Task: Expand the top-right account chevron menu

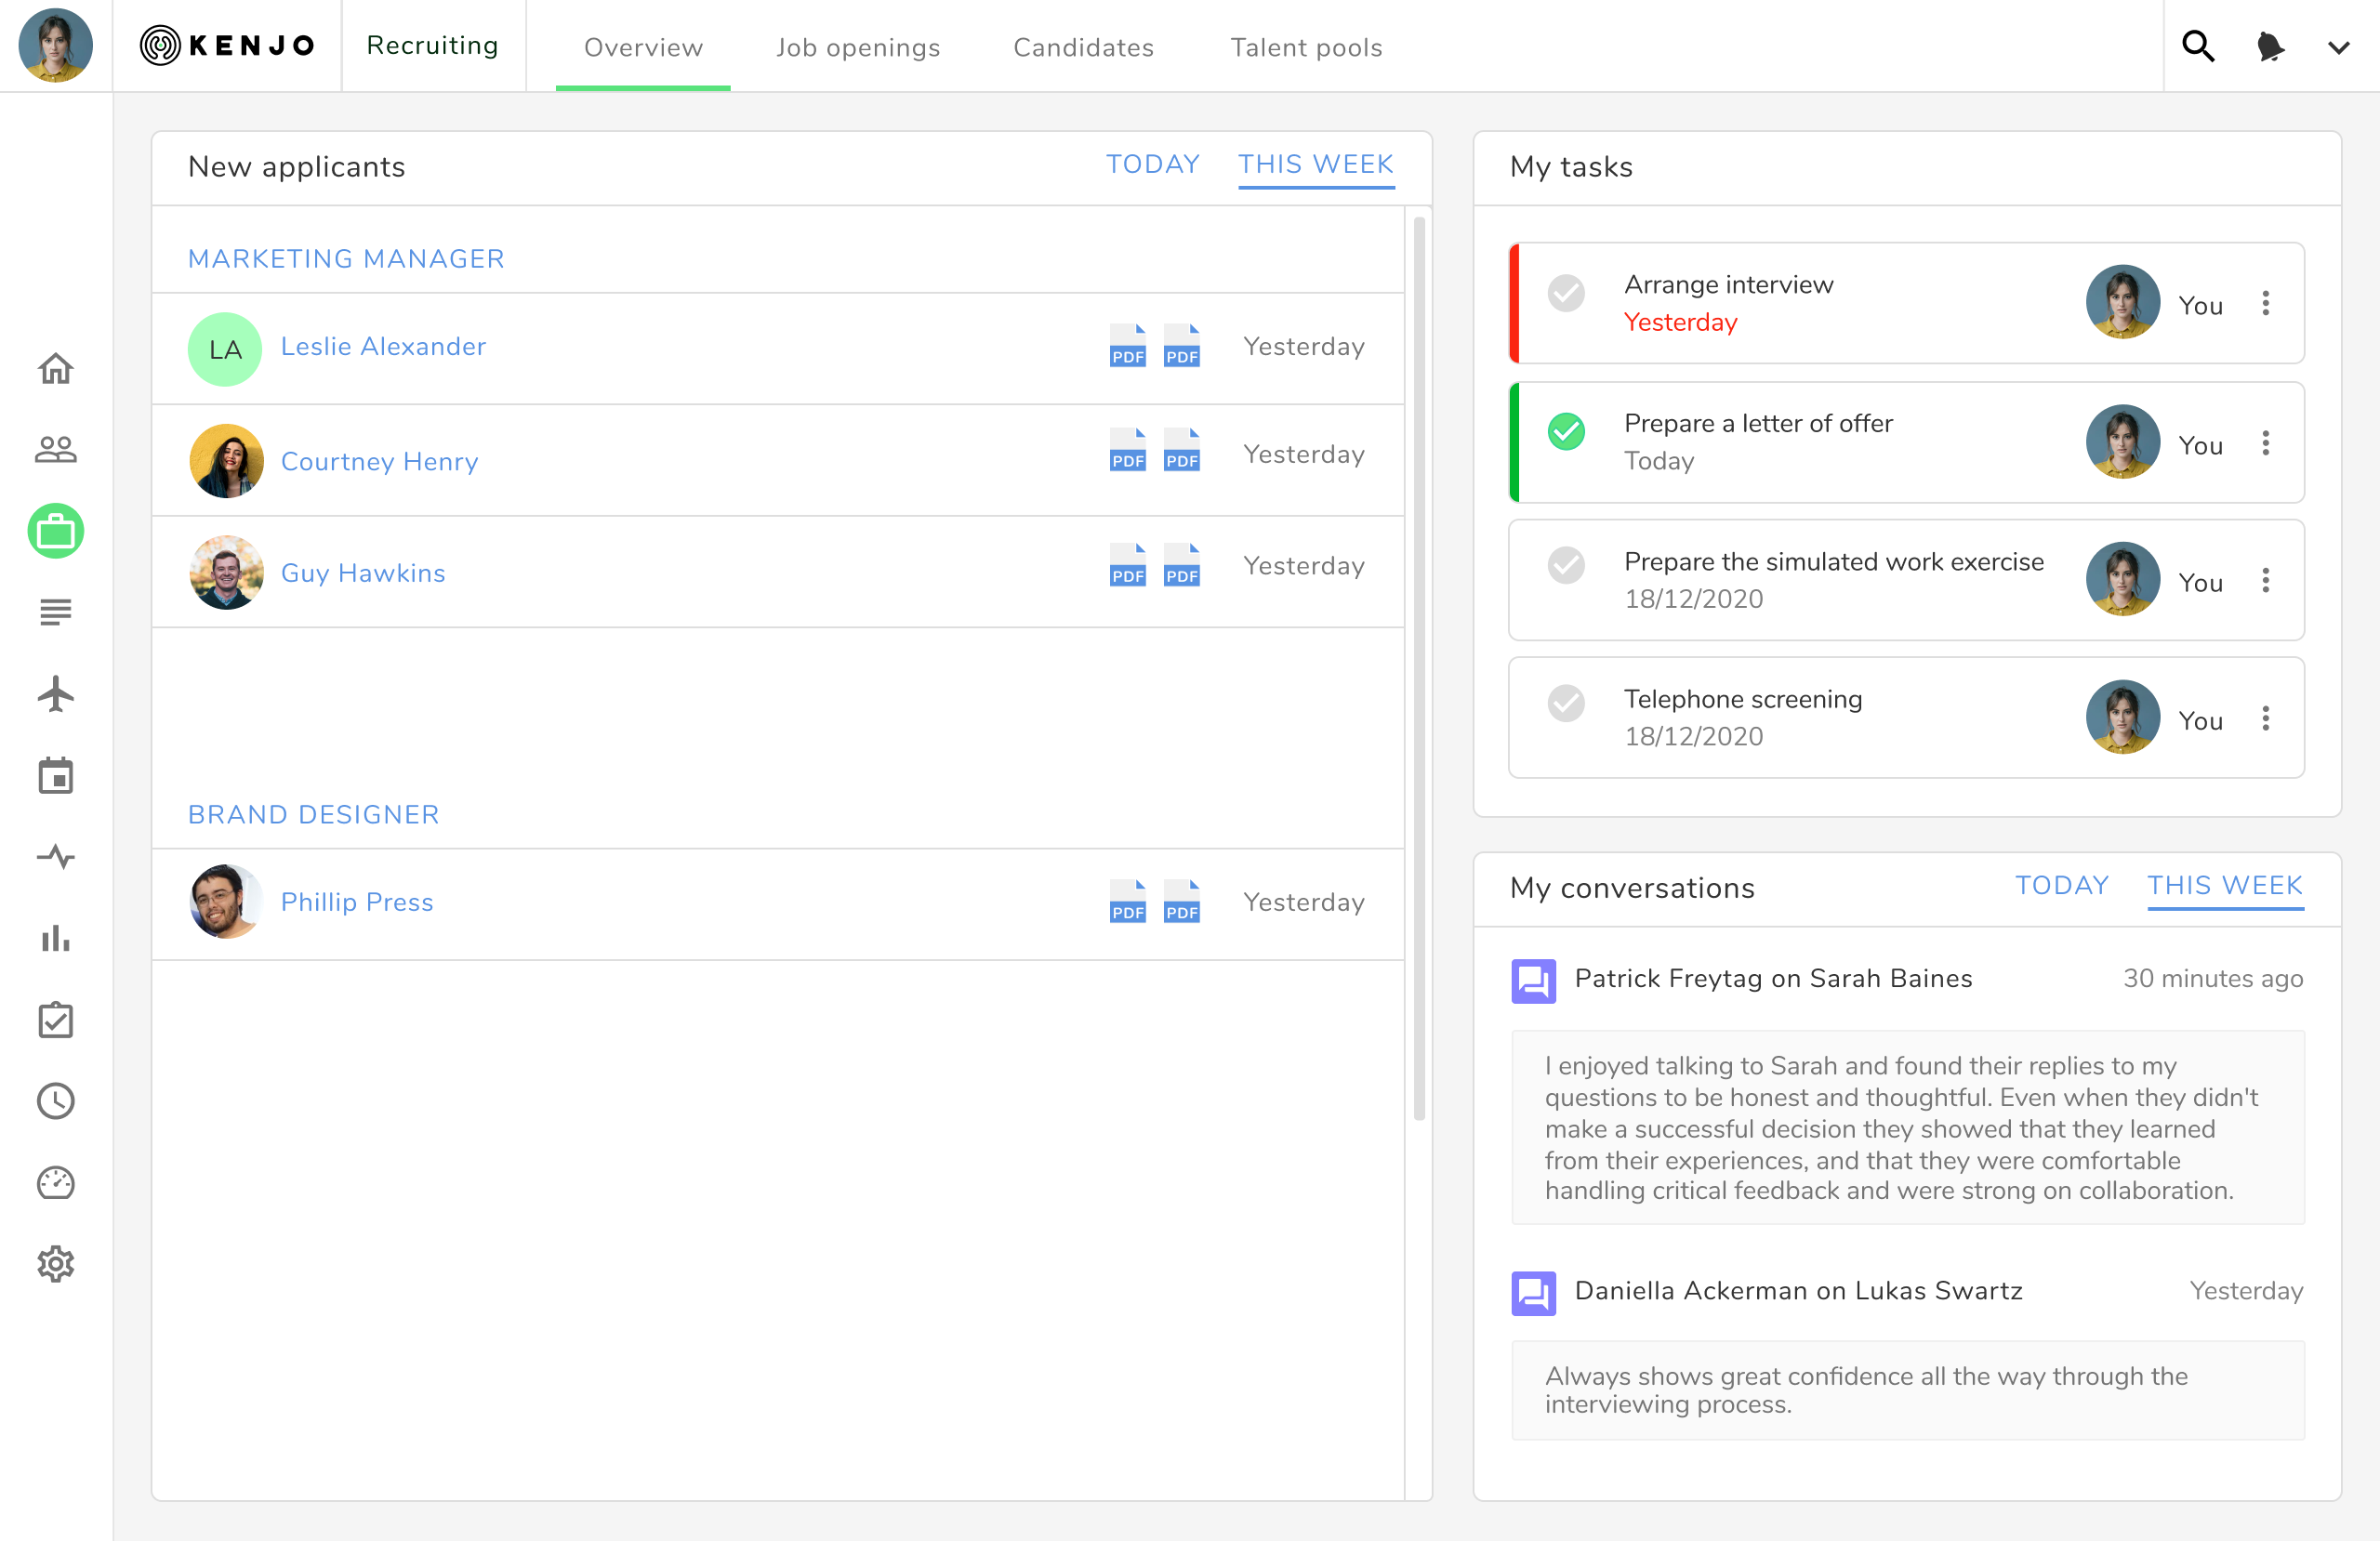Action: [2338, 47]
